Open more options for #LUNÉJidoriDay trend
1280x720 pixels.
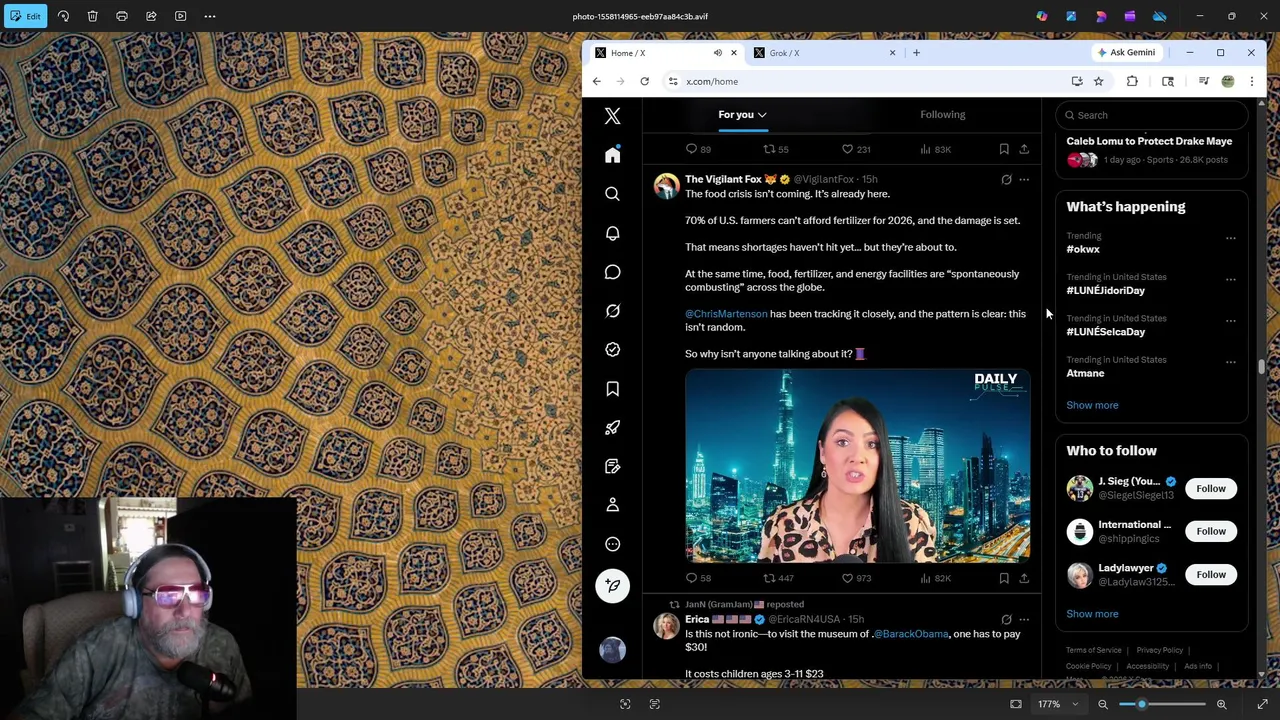(x=1231, y=279)
